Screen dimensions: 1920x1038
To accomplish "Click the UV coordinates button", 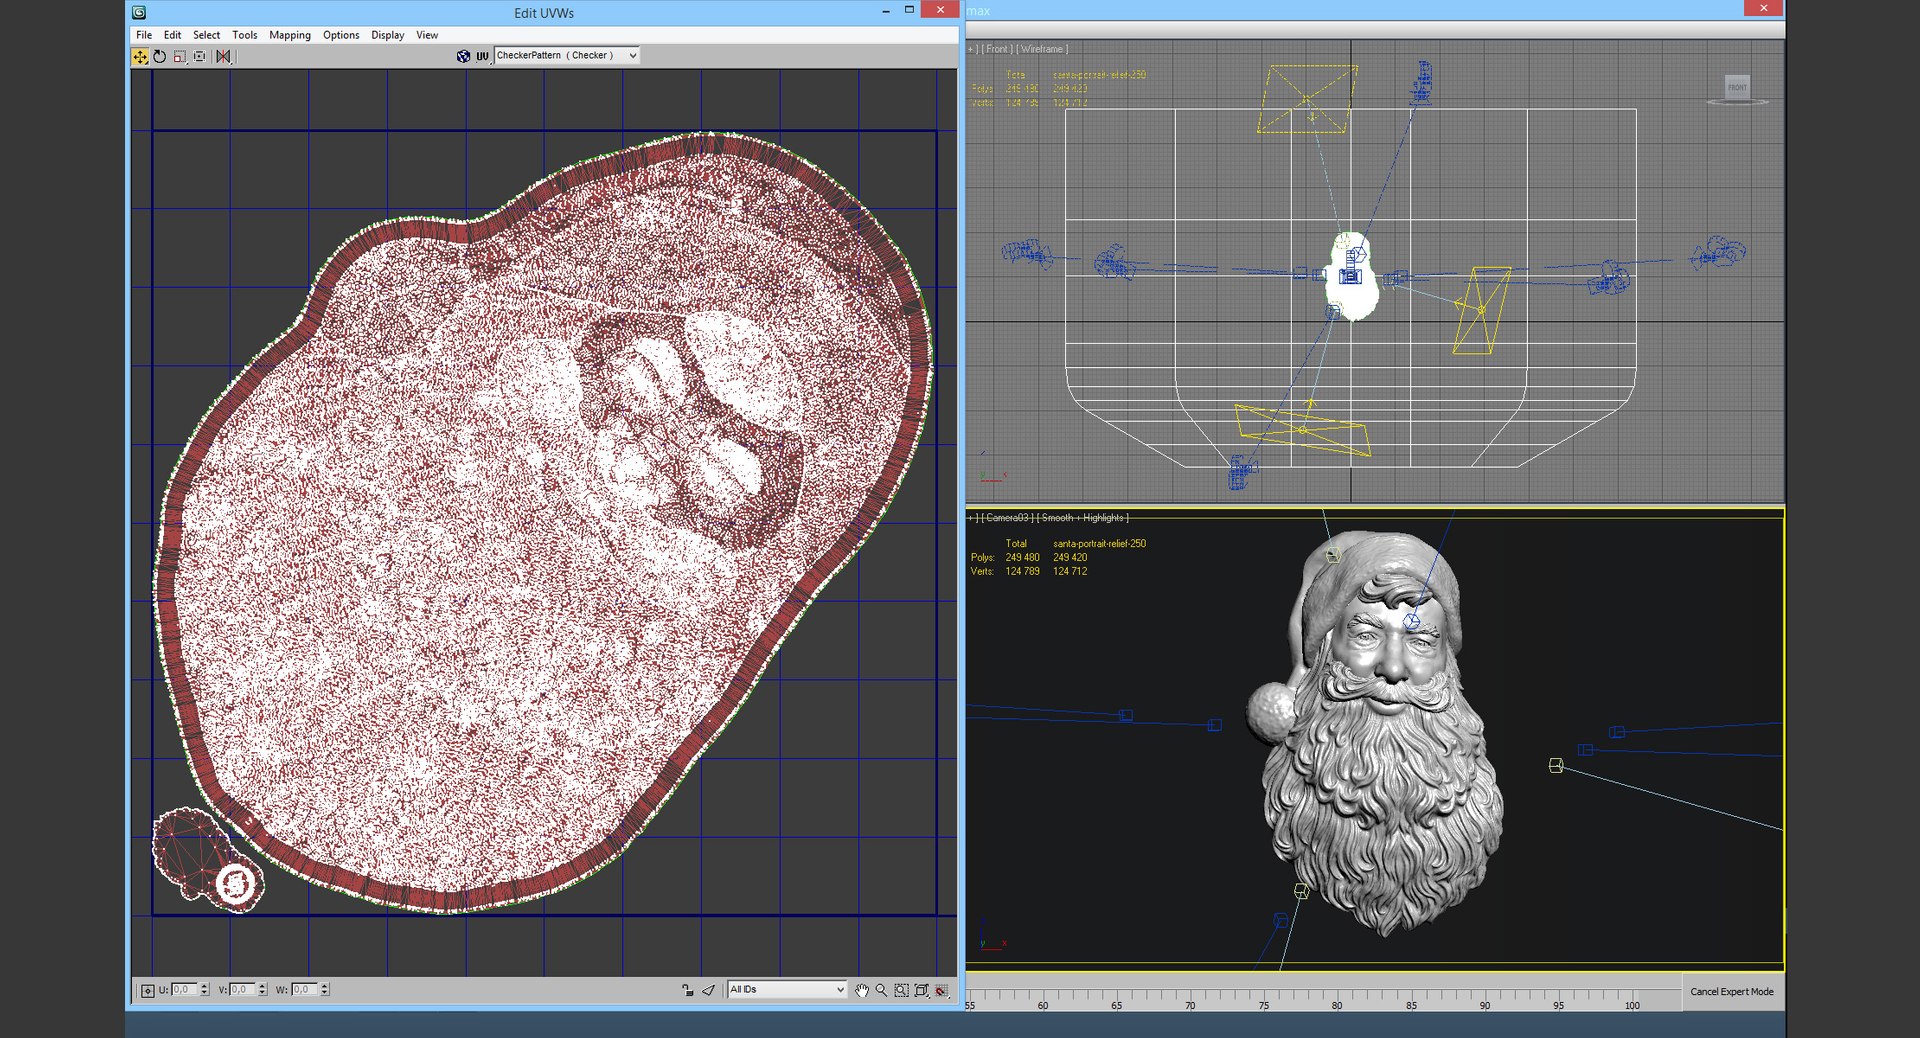I will [x=482, y=56].
